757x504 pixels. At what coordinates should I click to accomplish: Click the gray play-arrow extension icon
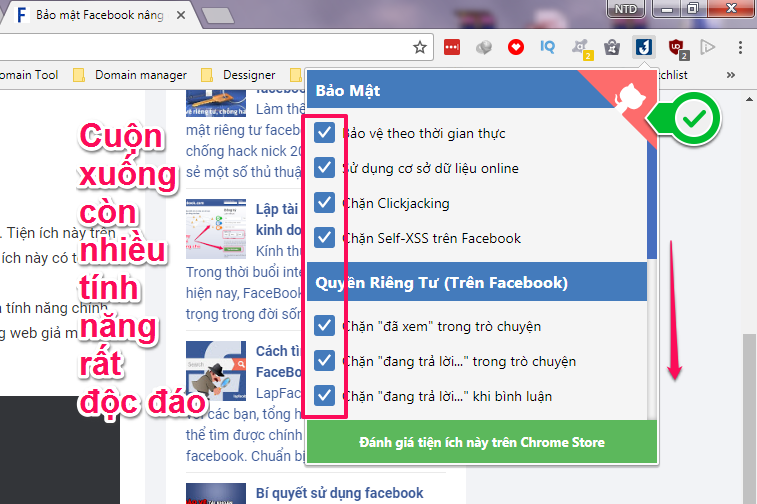tap(708, 47)
